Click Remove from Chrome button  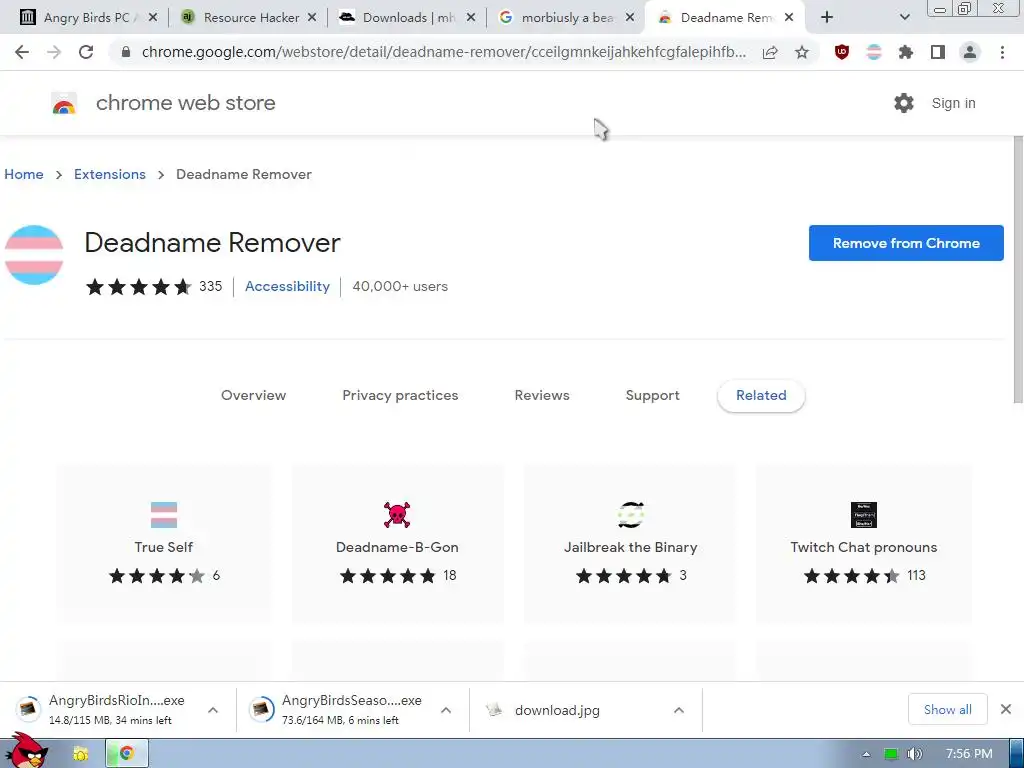906,243
